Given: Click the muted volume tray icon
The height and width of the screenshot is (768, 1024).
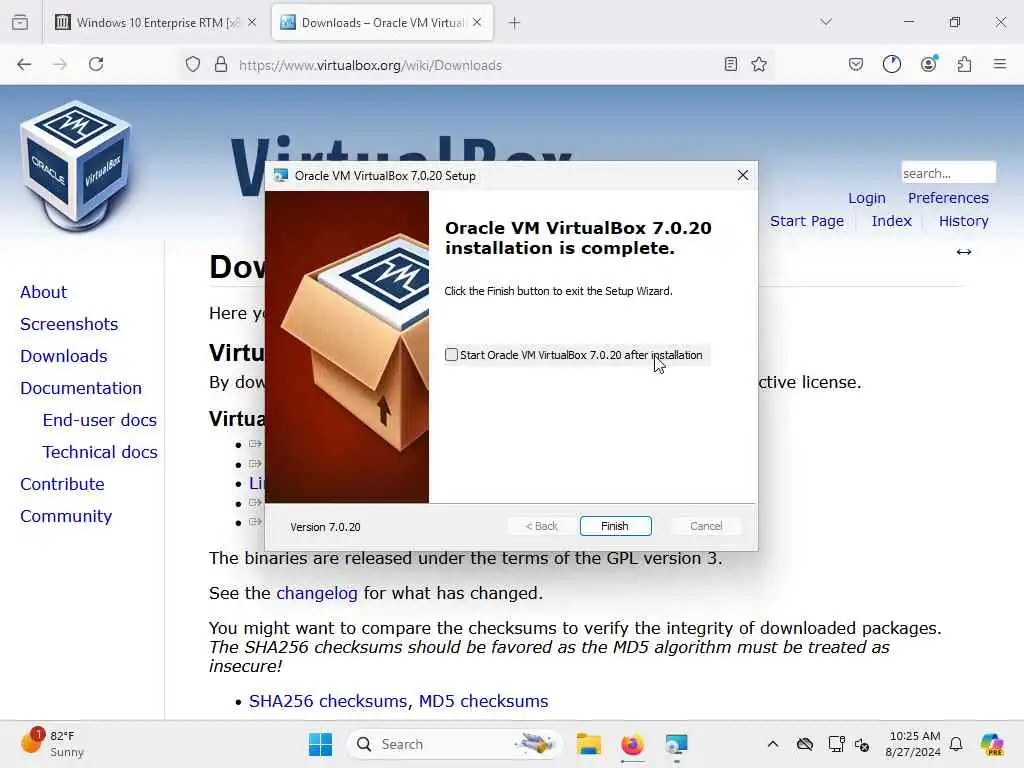Looking at the screenshot, I should 861,744.
